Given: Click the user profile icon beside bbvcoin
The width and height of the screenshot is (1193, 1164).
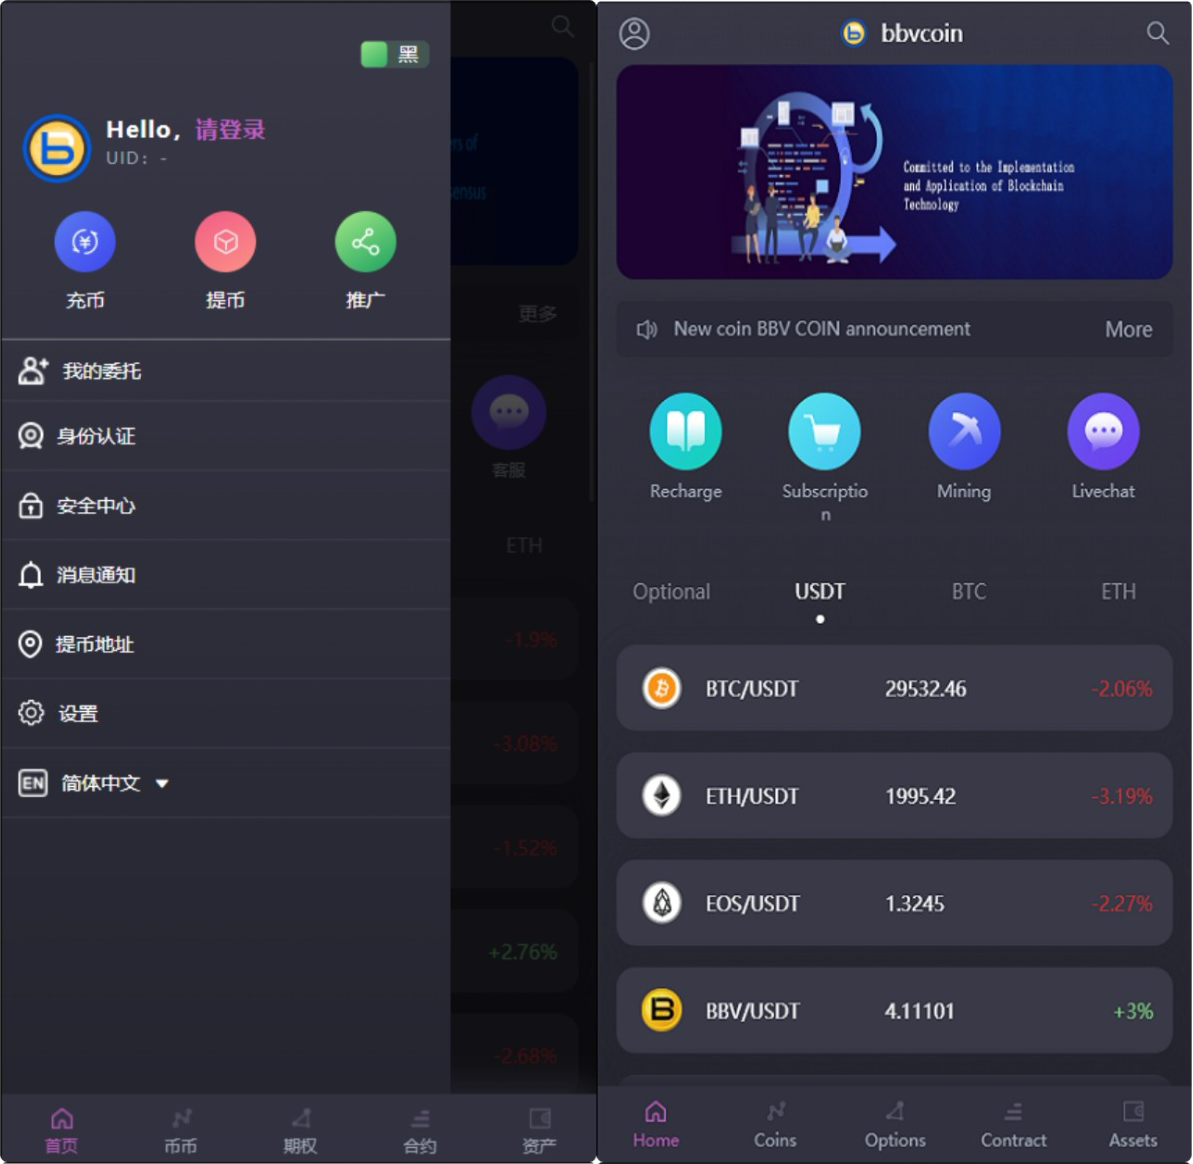Looking at the screenshot, I should click(x=635, y=33).
